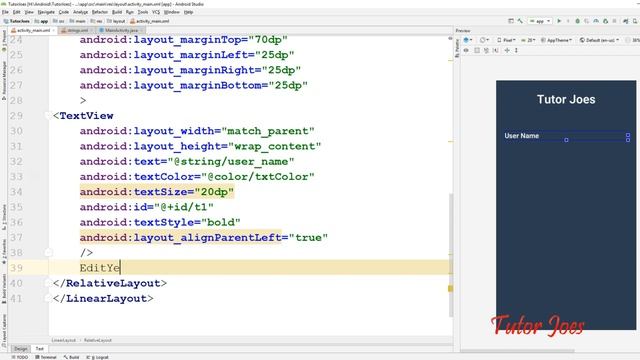640x360 pixels.
Task: Open the Build menu
Action: [117, 12]
